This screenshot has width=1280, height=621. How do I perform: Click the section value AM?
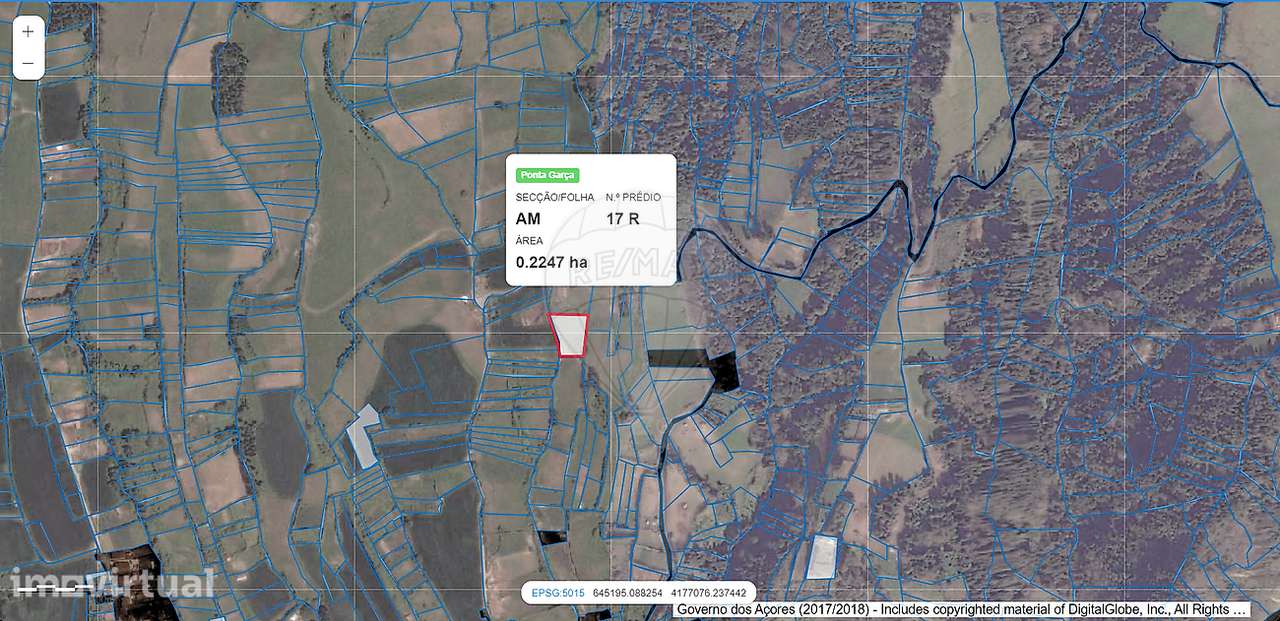(x=527, y=219)
